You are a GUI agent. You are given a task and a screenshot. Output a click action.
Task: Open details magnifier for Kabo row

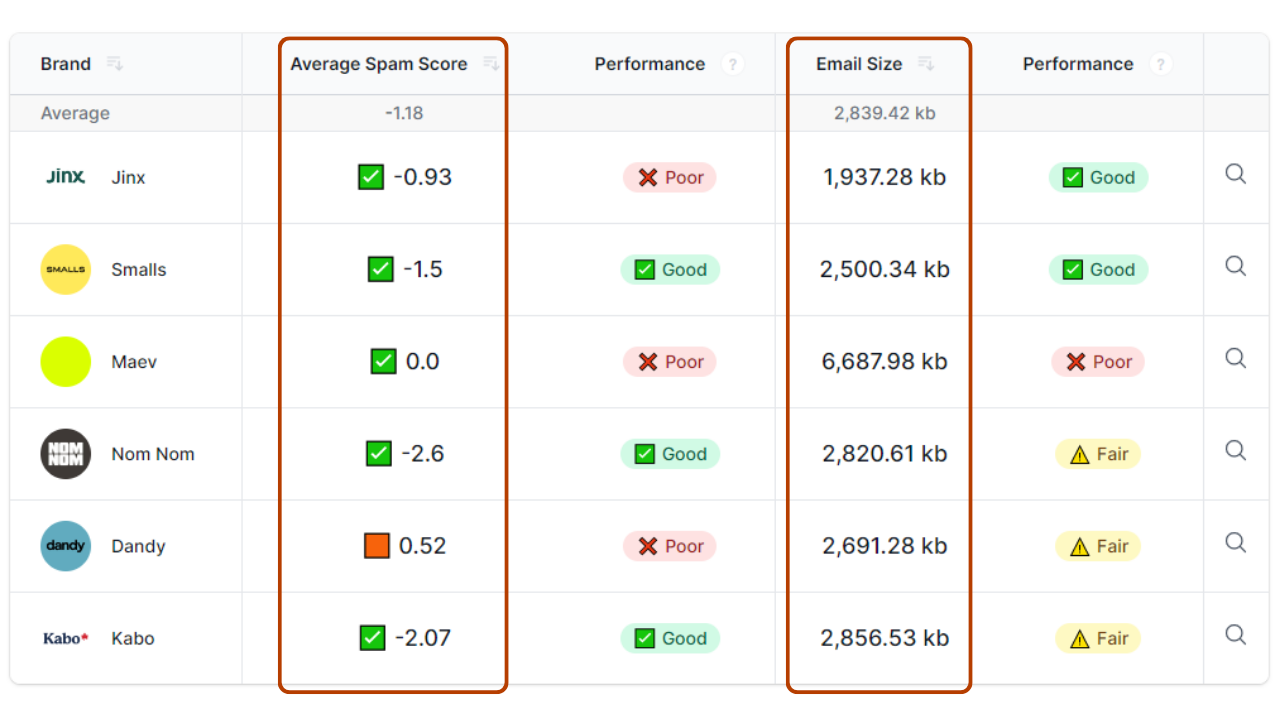click(x=1236, y=634)
